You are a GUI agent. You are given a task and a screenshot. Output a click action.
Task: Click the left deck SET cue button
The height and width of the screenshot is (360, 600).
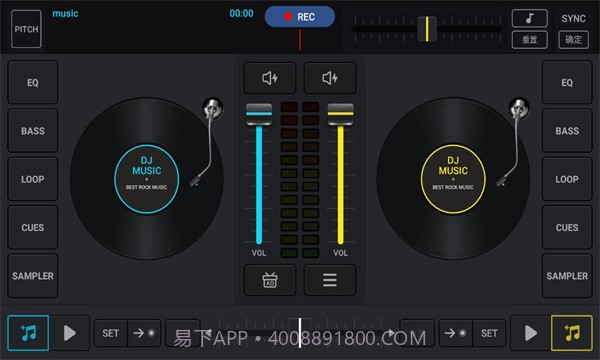tap(111, 333)
